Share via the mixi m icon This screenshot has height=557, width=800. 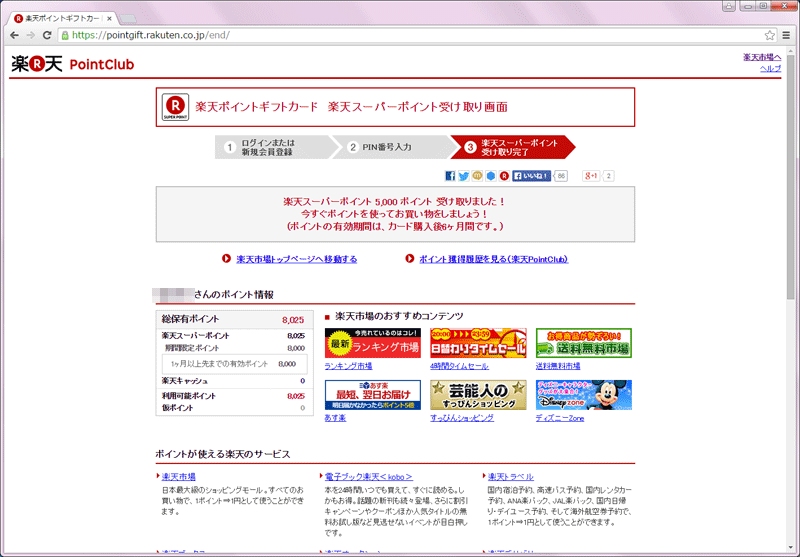477,176
